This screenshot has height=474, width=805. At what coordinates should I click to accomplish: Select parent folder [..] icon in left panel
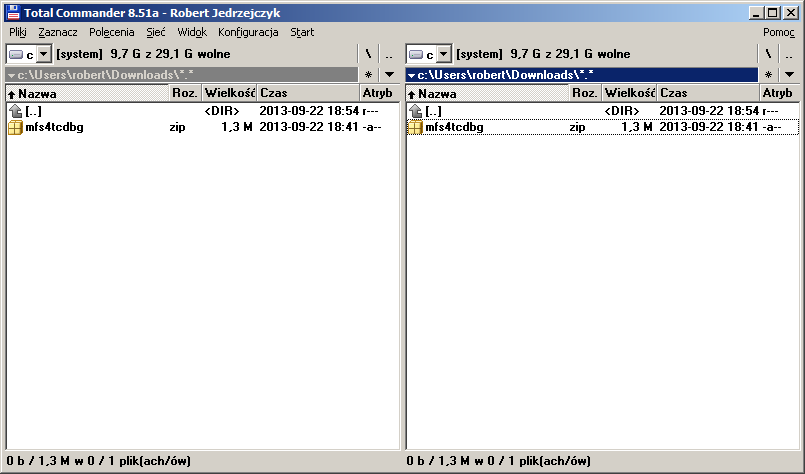[15, 111]
